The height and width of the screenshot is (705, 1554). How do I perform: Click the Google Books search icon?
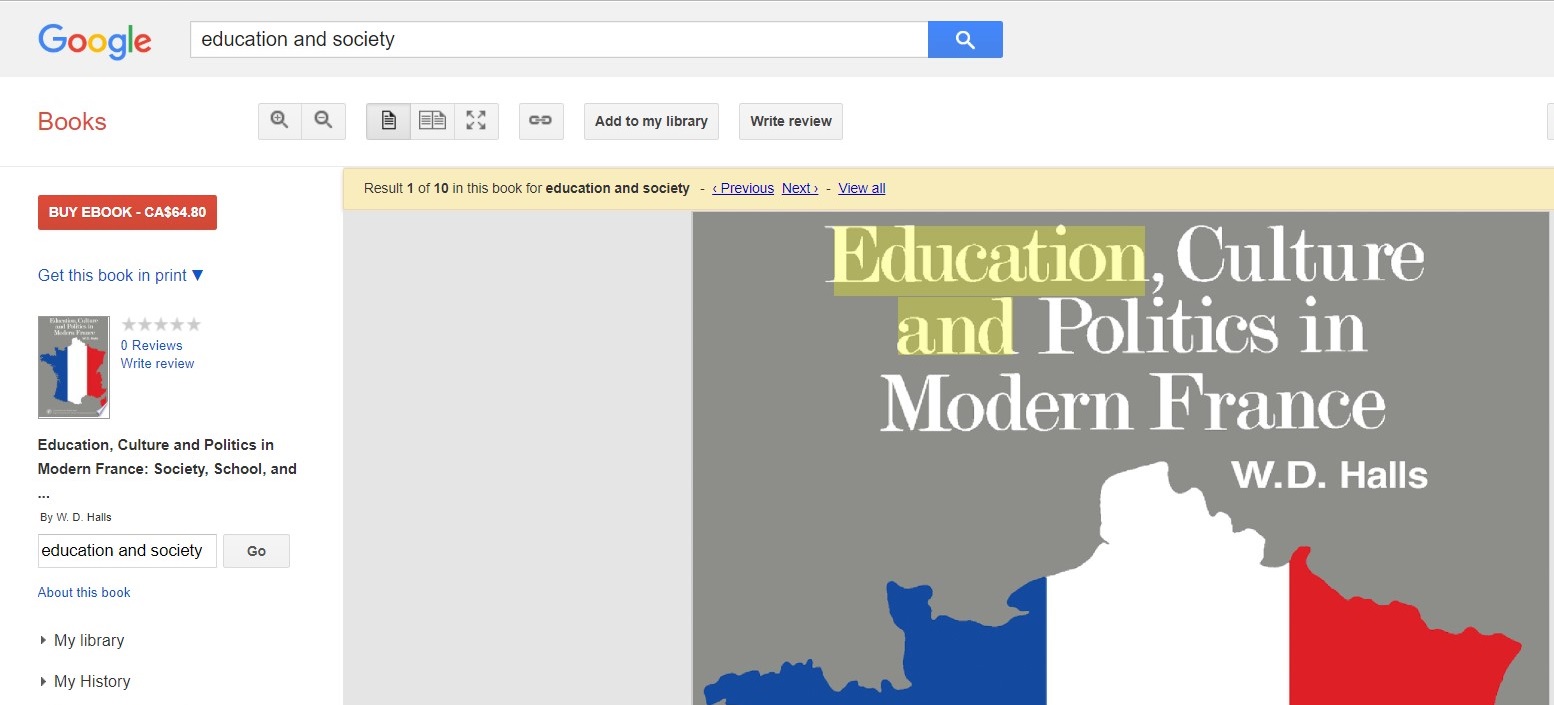(x=963, y=39)
